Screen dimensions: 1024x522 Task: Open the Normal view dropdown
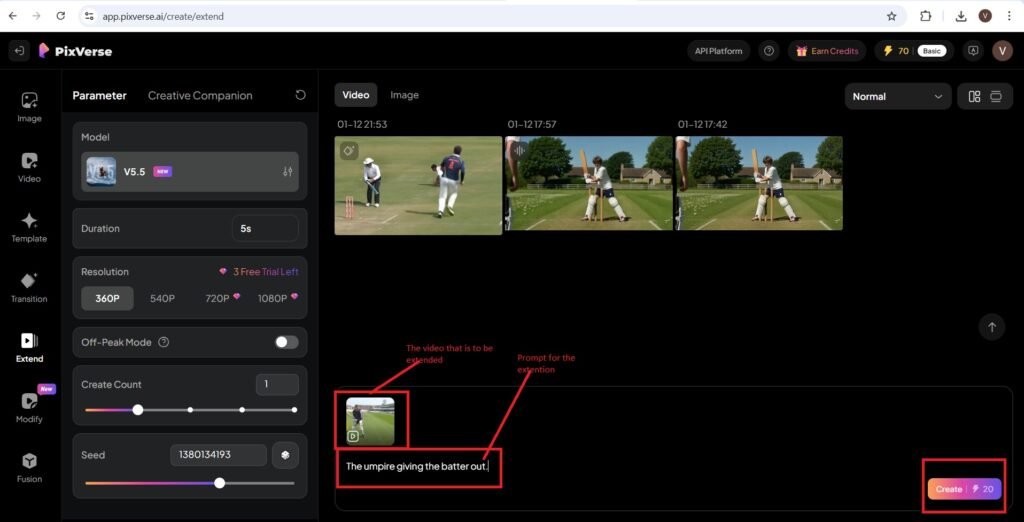pyautogui.click(x=898, y=97)
